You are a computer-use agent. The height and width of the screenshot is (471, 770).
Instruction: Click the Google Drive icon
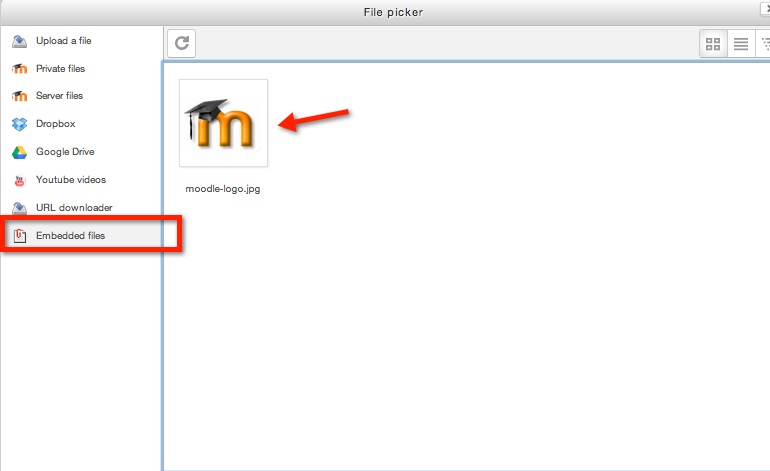coord(19,152)
